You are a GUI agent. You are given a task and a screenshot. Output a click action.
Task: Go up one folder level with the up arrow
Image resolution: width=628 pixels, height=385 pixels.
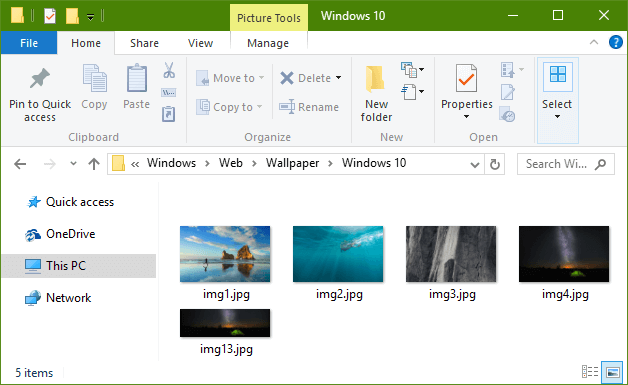point(94,164)
